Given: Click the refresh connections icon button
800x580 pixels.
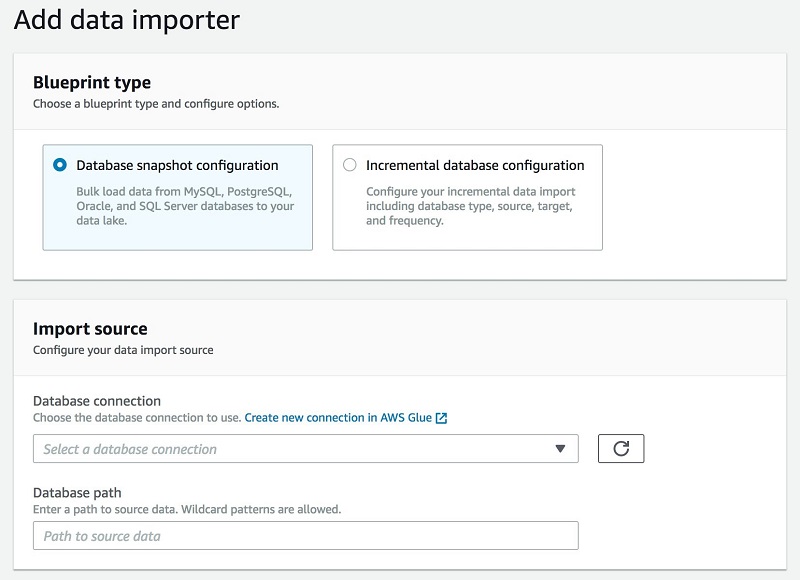Looking at the screenshot, I should point(621,448).
